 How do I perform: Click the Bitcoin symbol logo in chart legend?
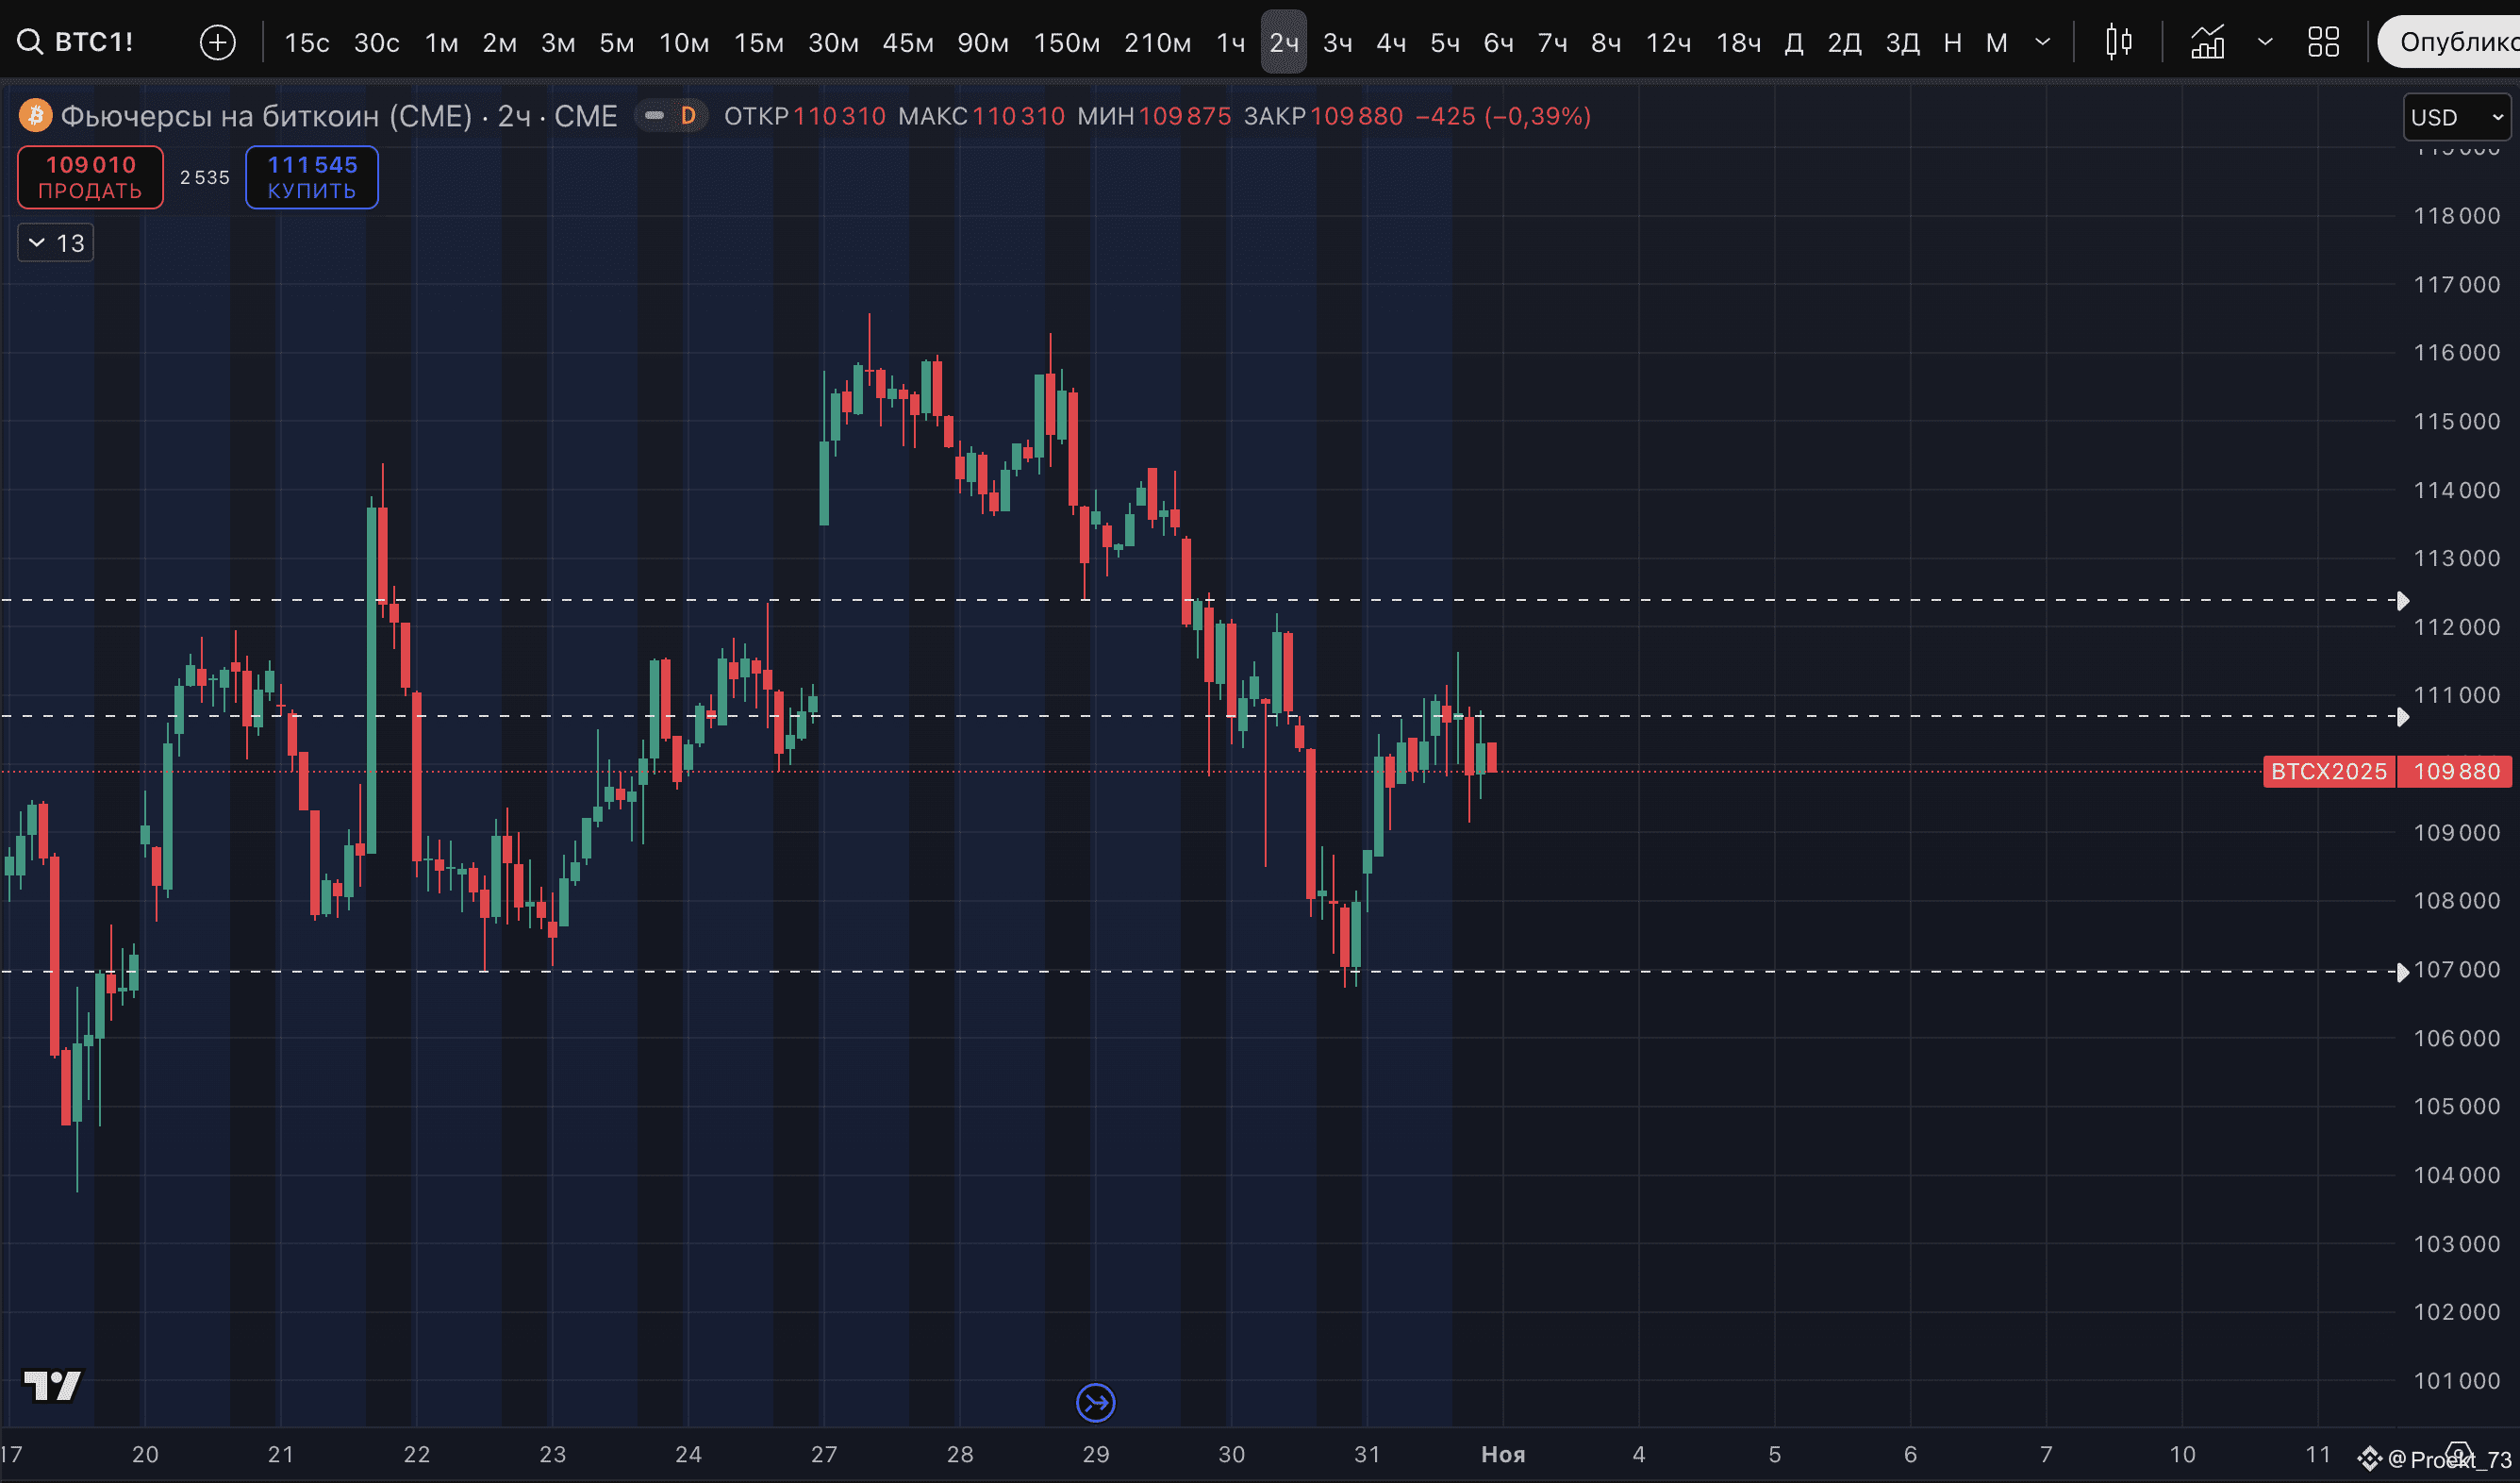[x=36, y=116]
